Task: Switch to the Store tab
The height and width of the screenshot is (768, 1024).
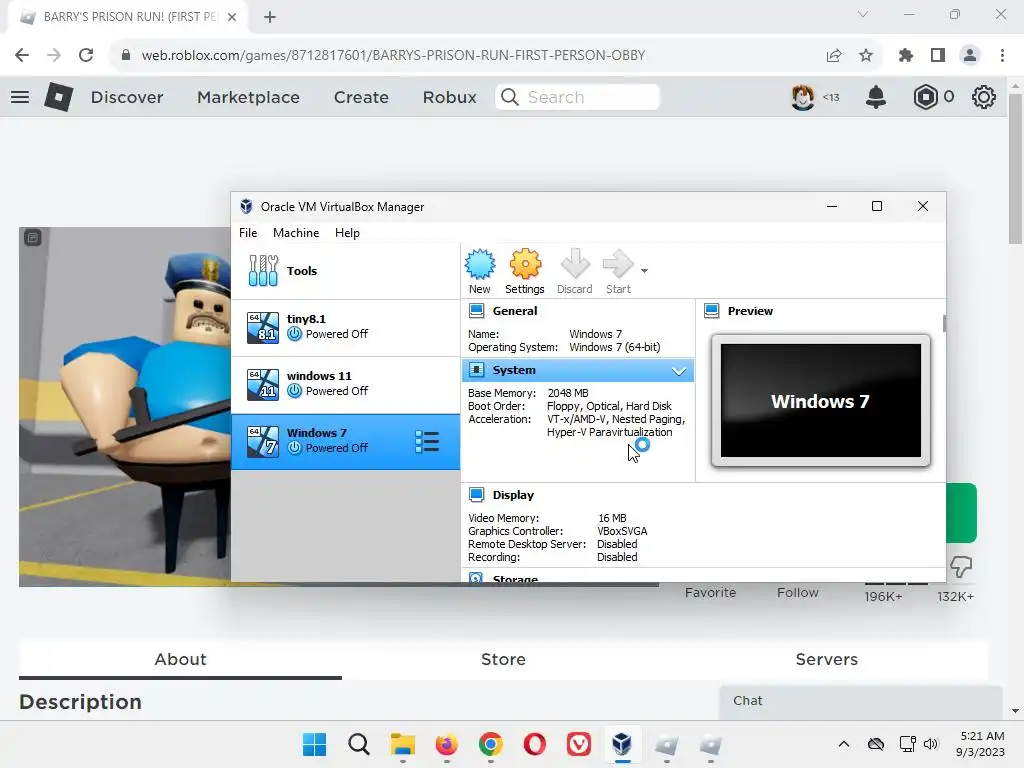Action: [x=503, y=660]
